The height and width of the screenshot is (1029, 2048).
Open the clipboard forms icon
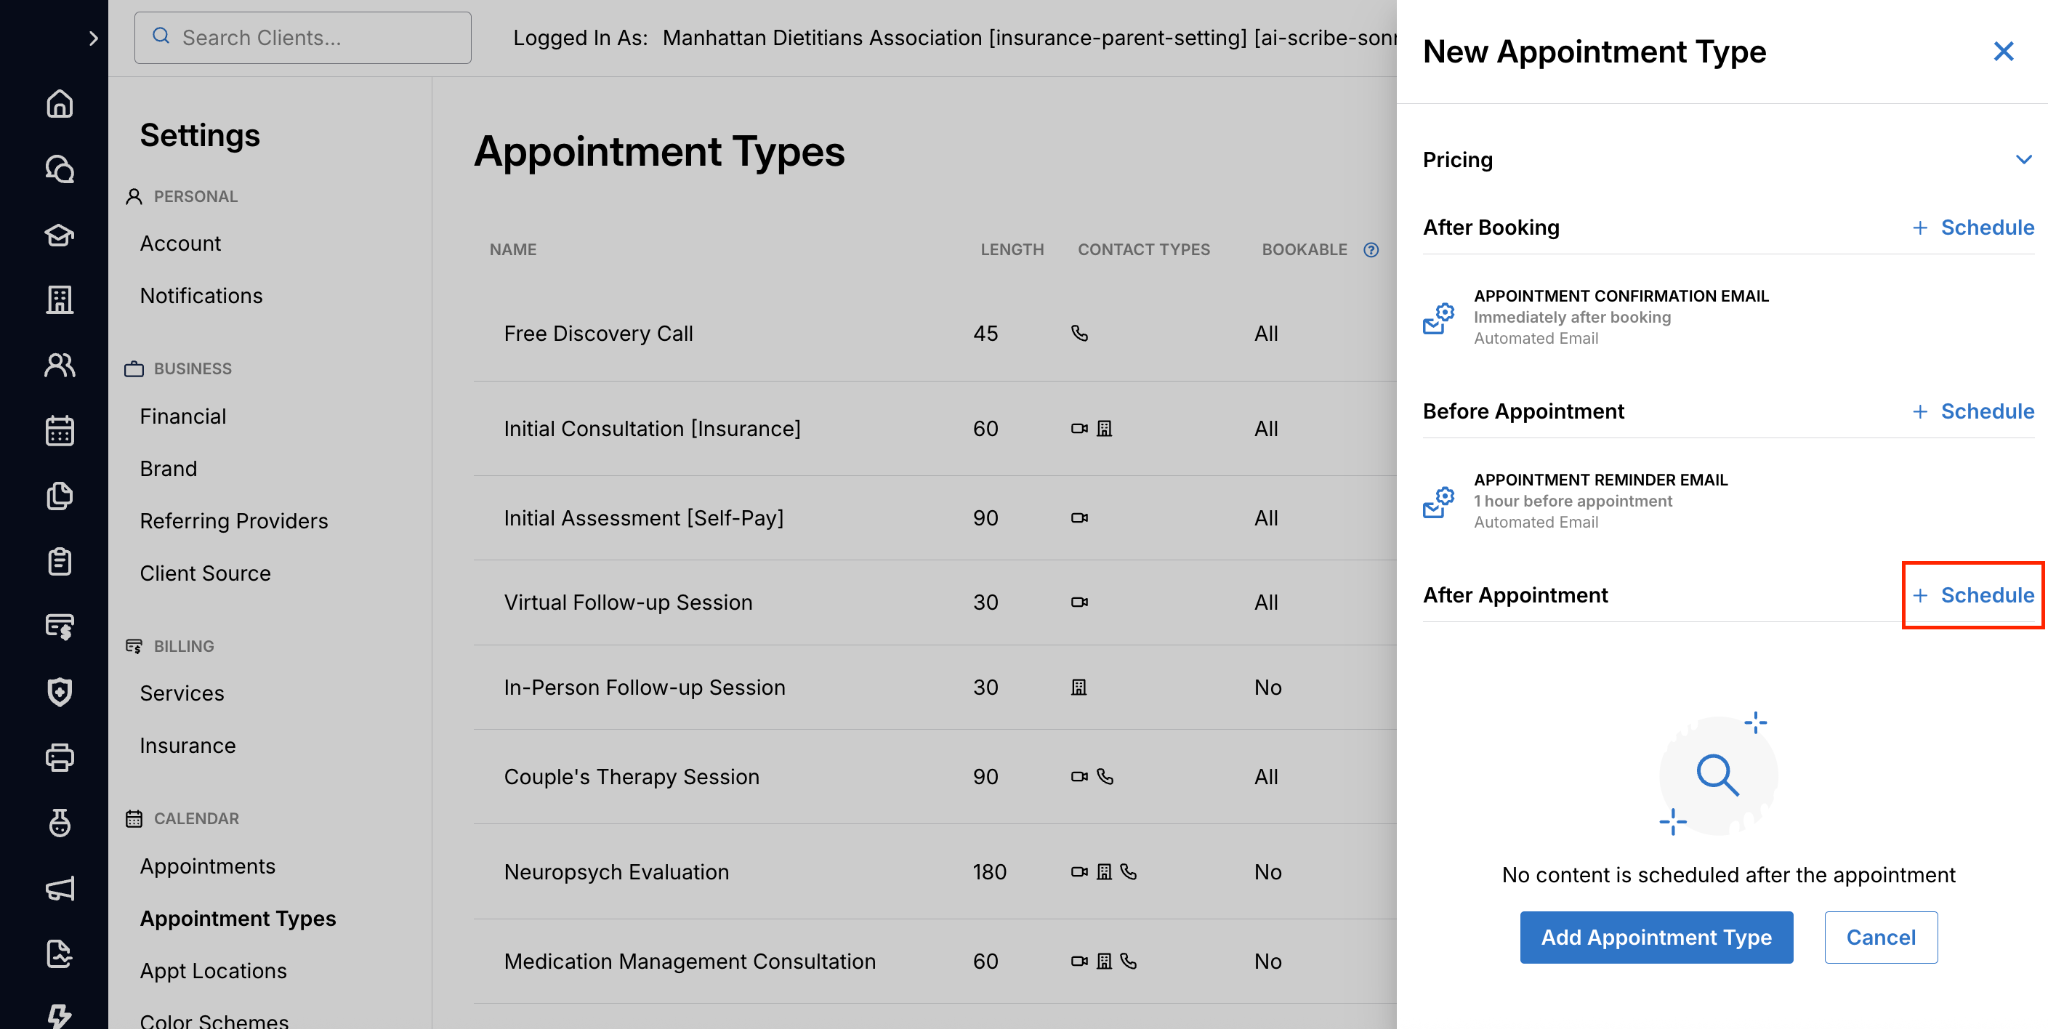60,561
